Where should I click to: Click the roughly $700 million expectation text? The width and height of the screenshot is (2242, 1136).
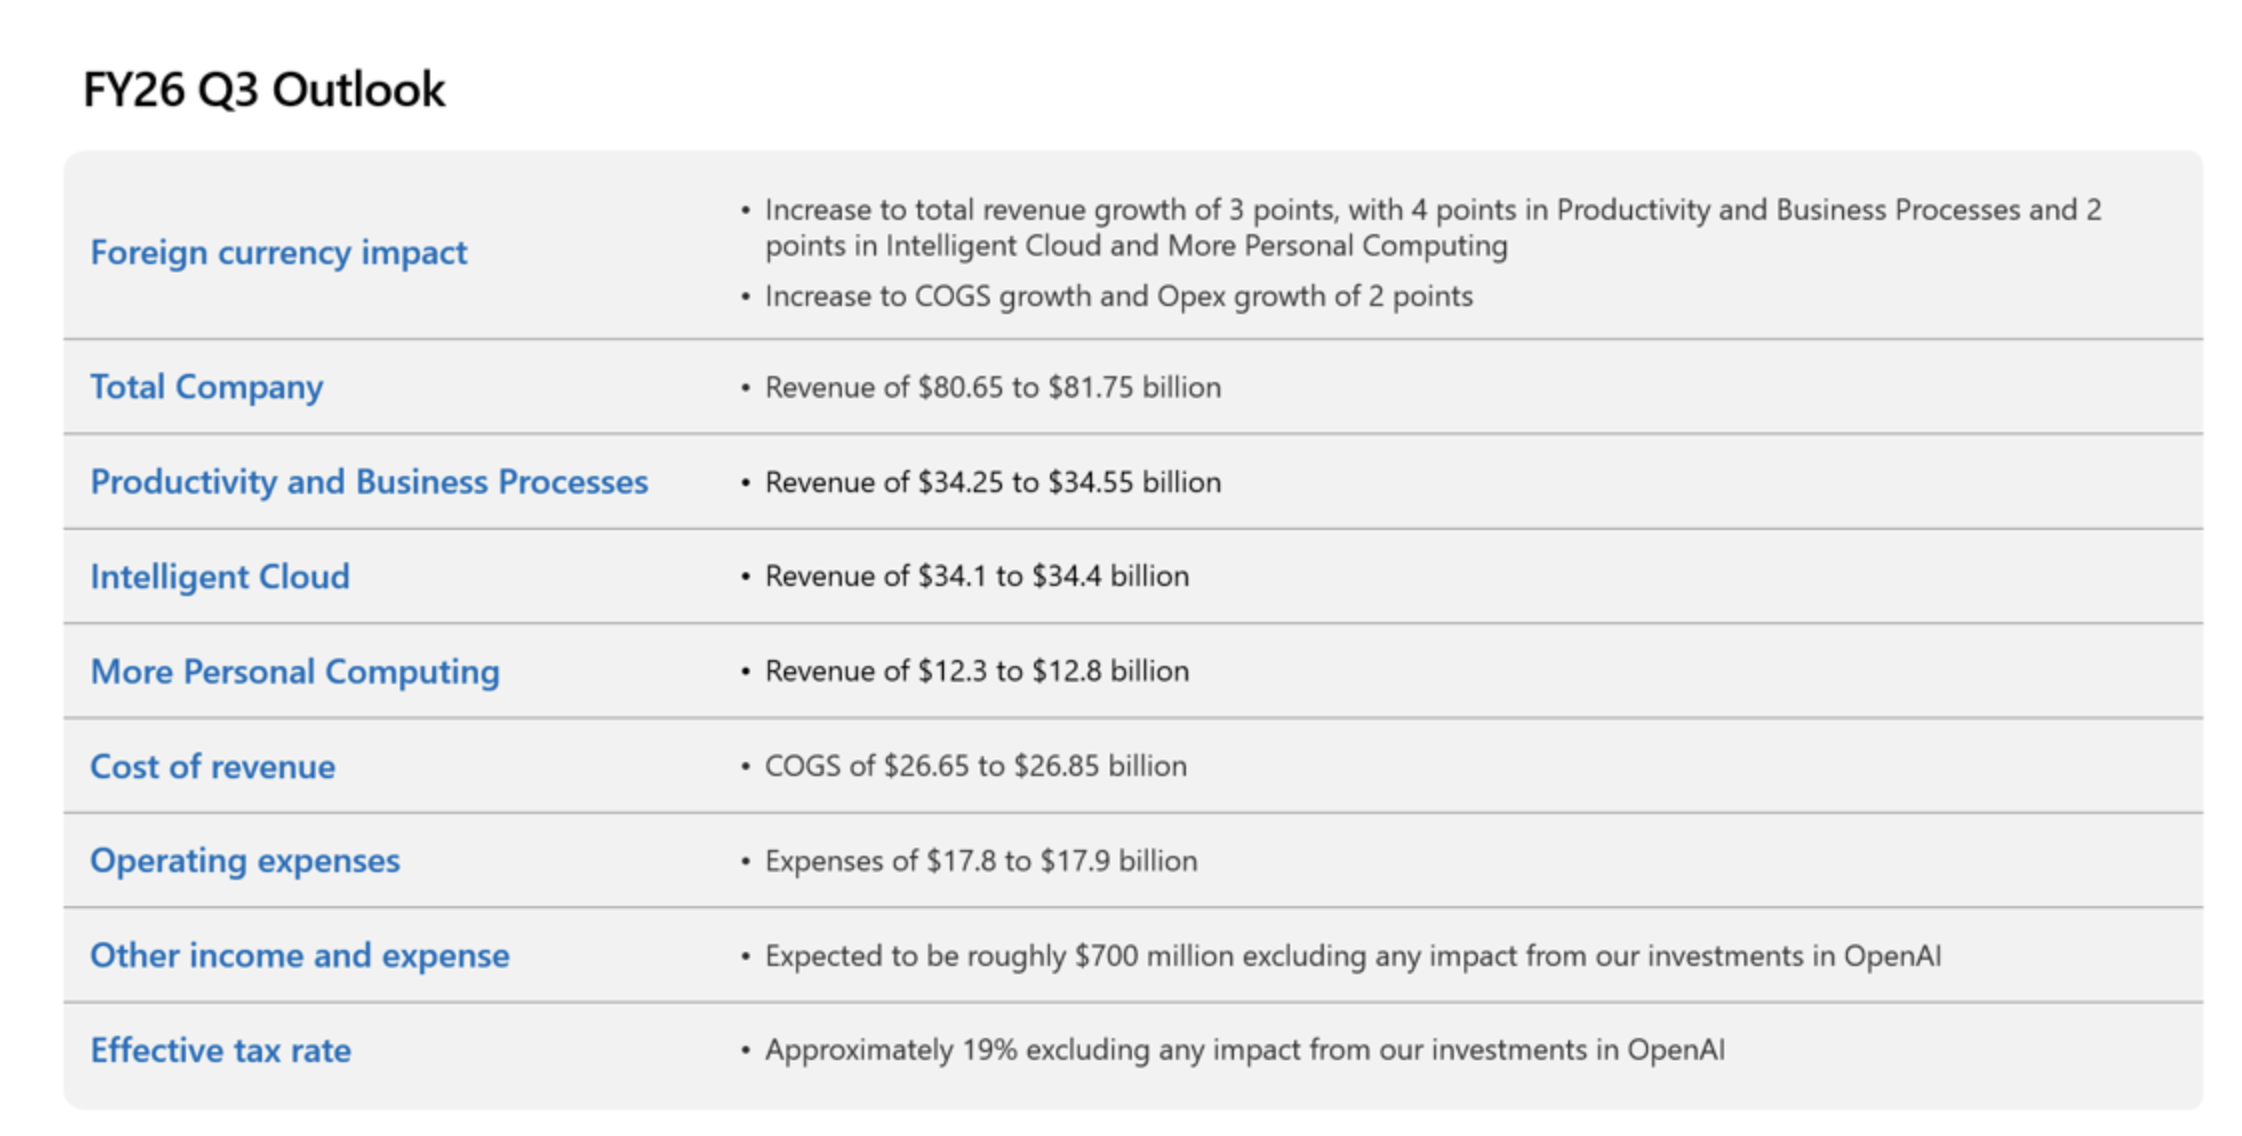pyautogui.click(x=1352, y=956)
